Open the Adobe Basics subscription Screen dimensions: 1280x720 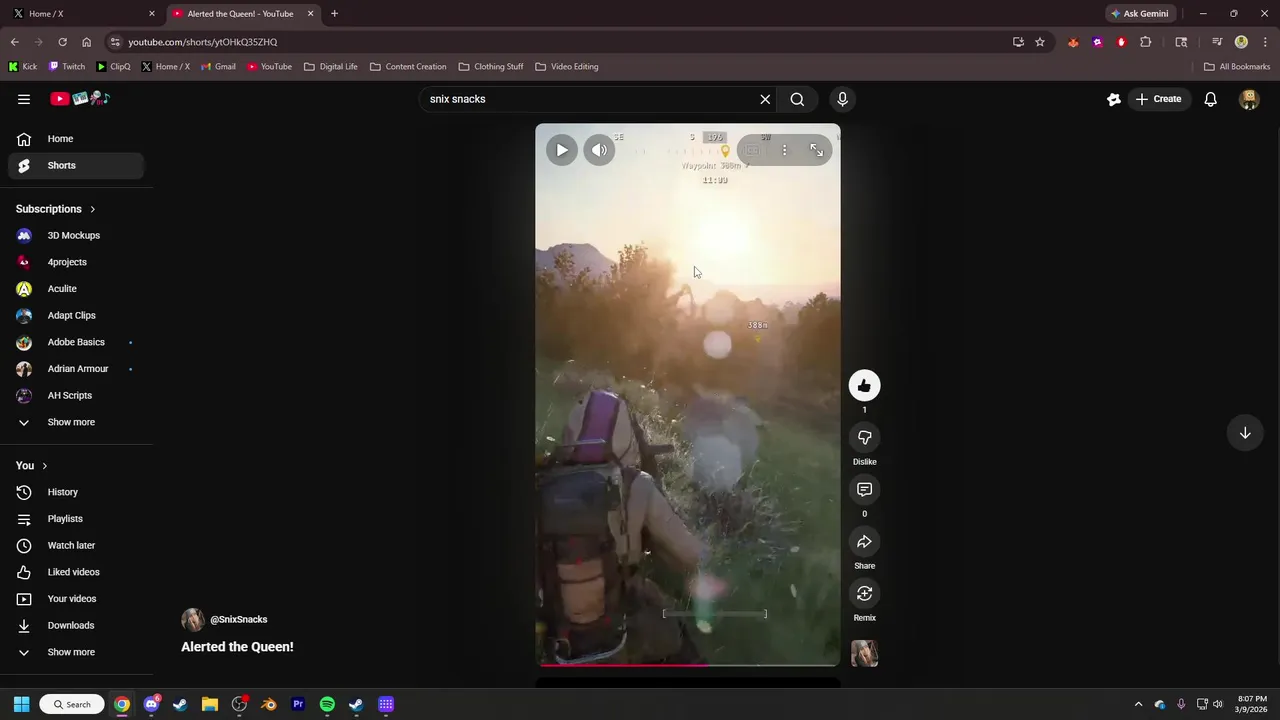[76, 342]
